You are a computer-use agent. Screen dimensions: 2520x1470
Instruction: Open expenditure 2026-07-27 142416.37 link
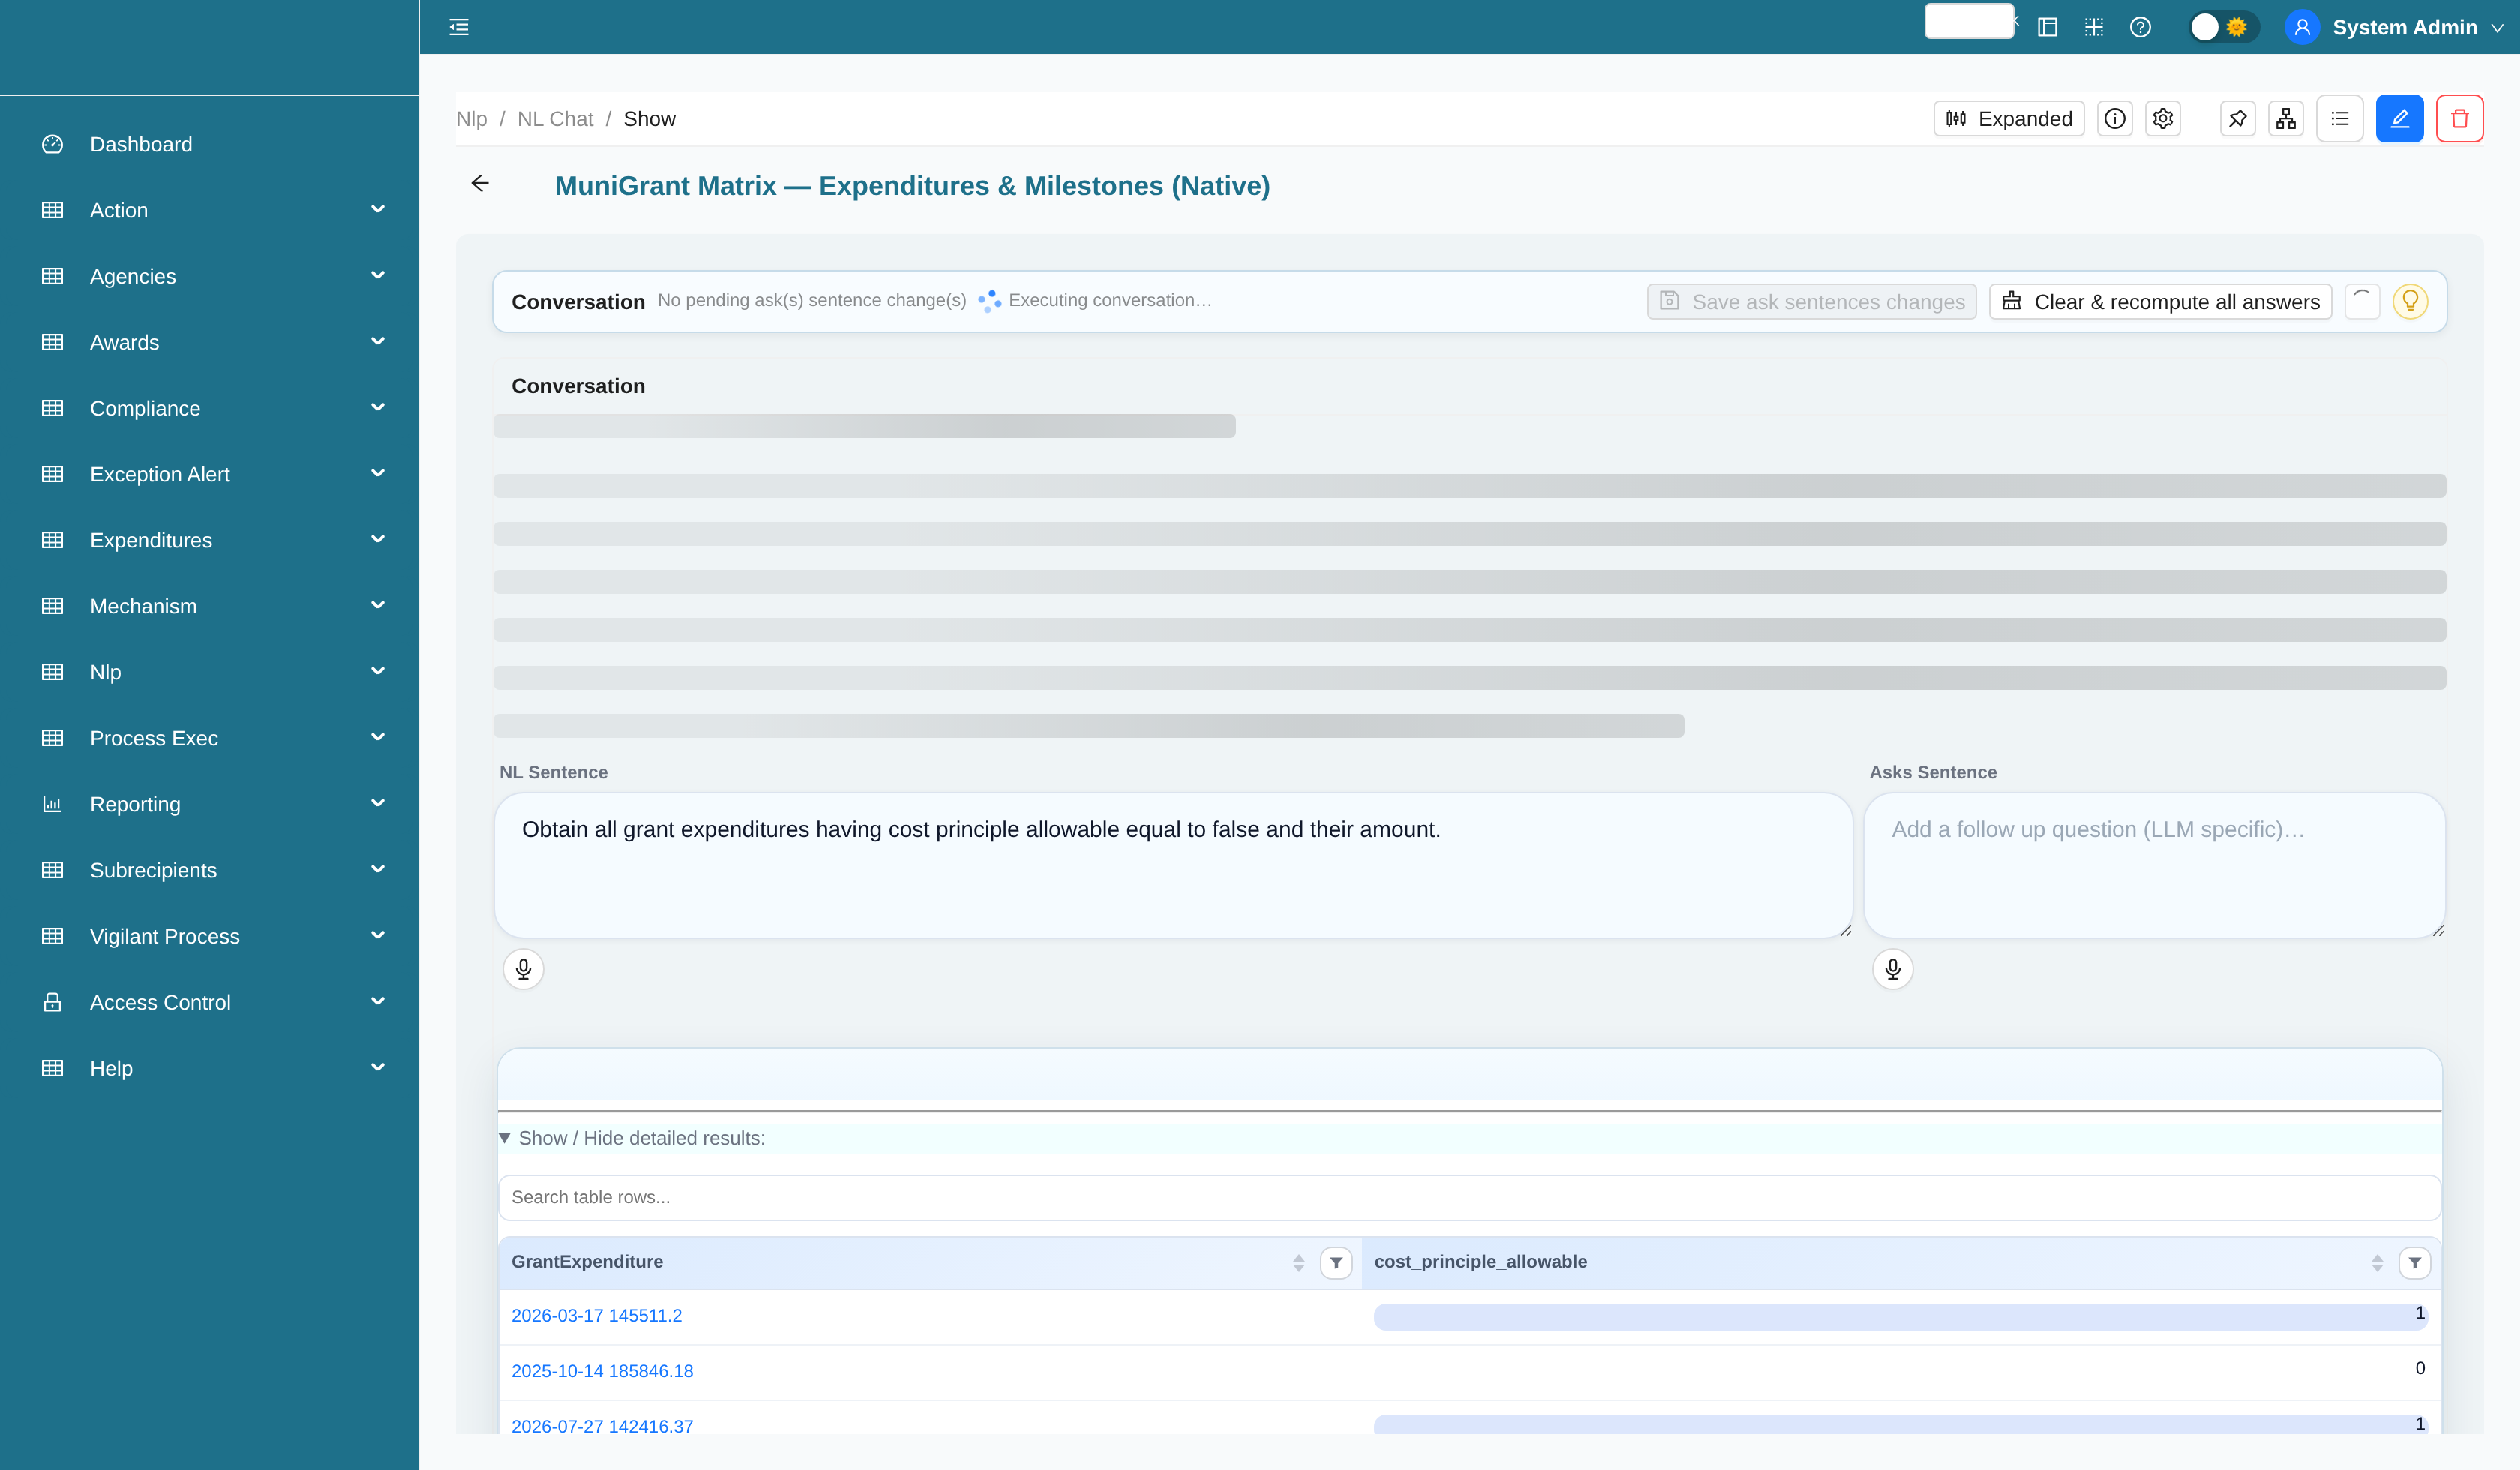[602, 1426]
